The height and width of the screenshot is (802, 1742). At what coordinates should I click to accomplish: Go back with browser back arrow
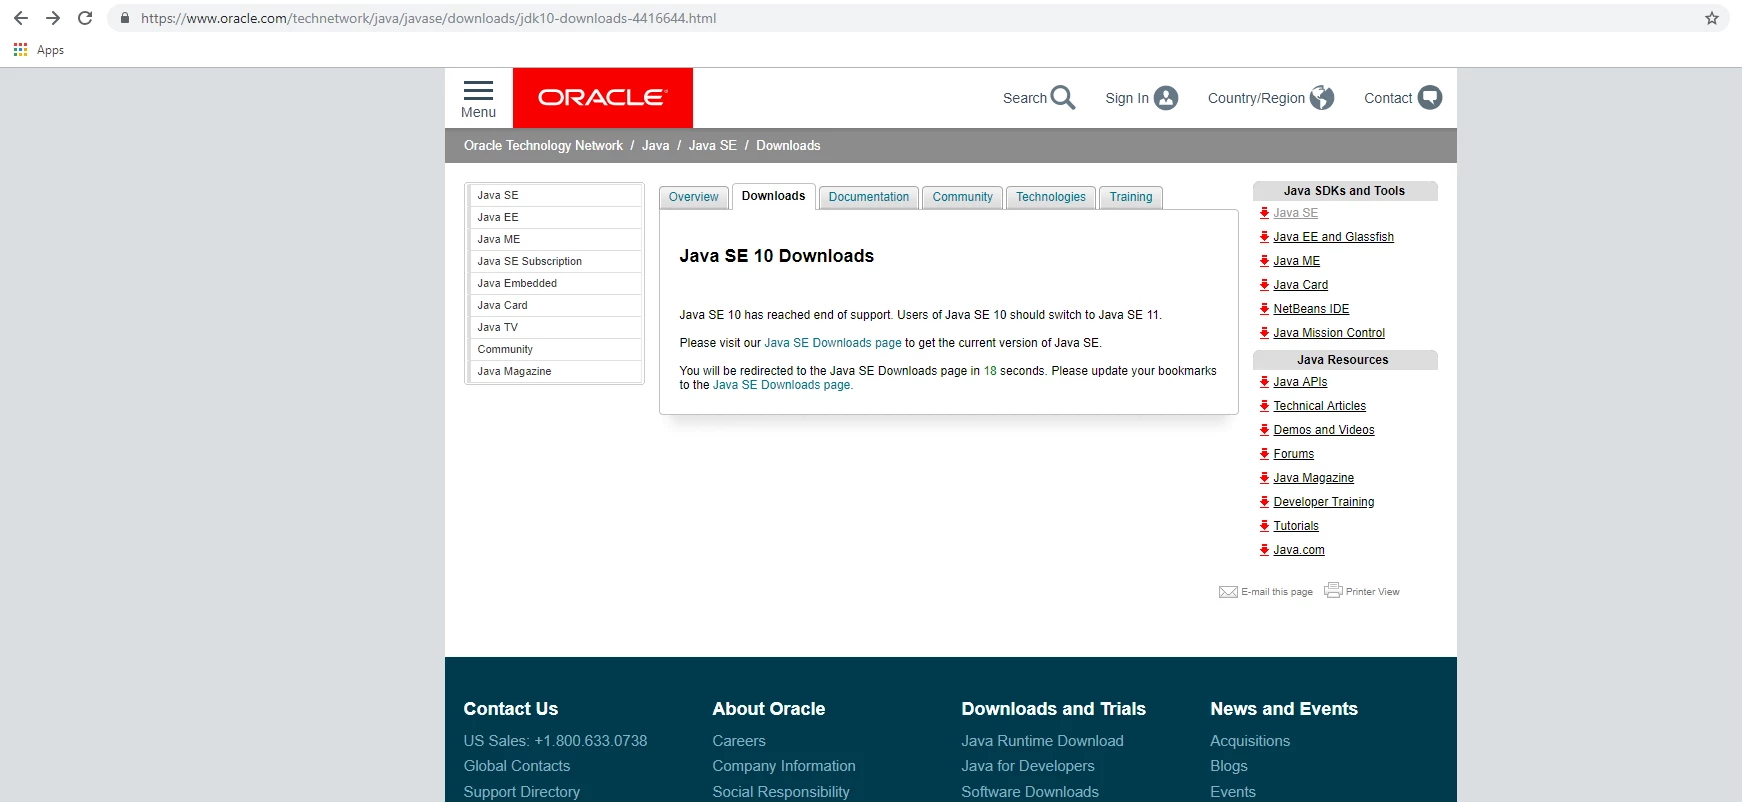click(21, 18)
